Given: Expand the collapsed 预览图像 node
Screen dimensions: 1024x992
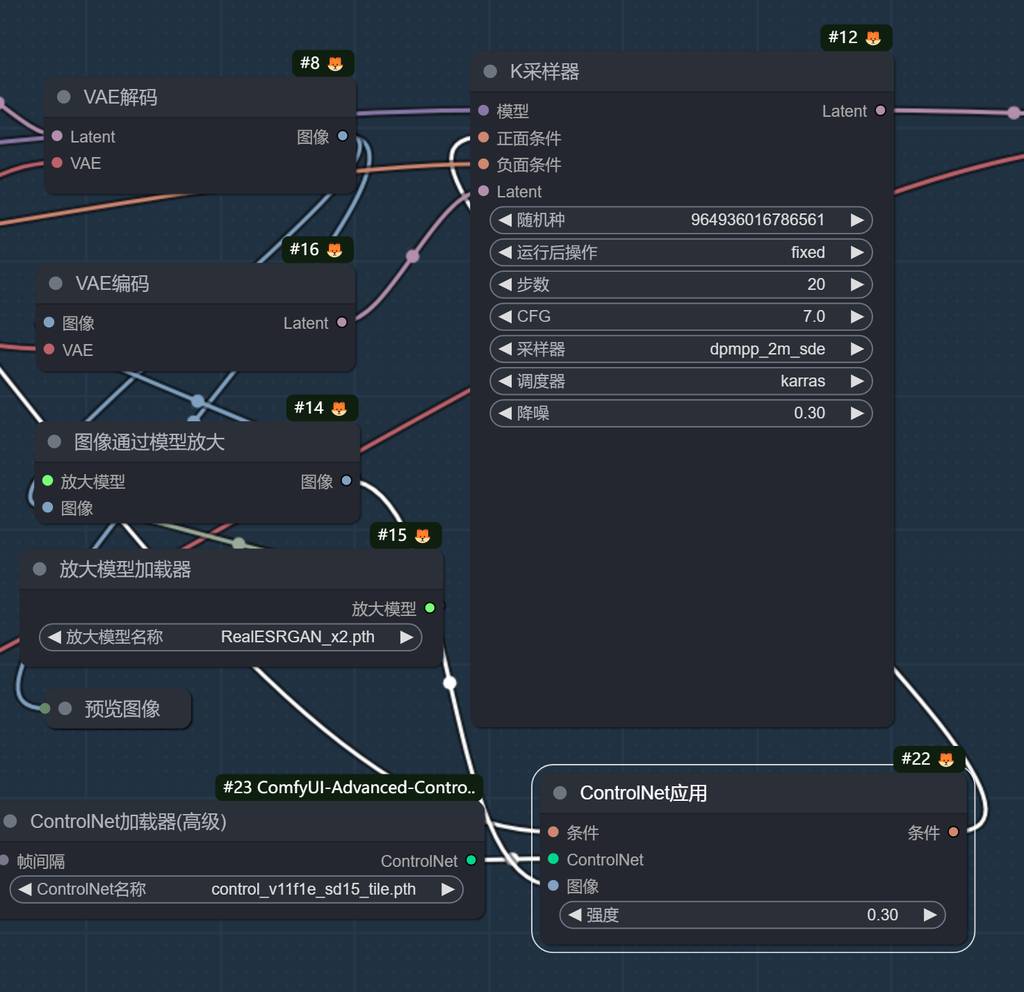Looking at the screenshot, I should [66, 709].
